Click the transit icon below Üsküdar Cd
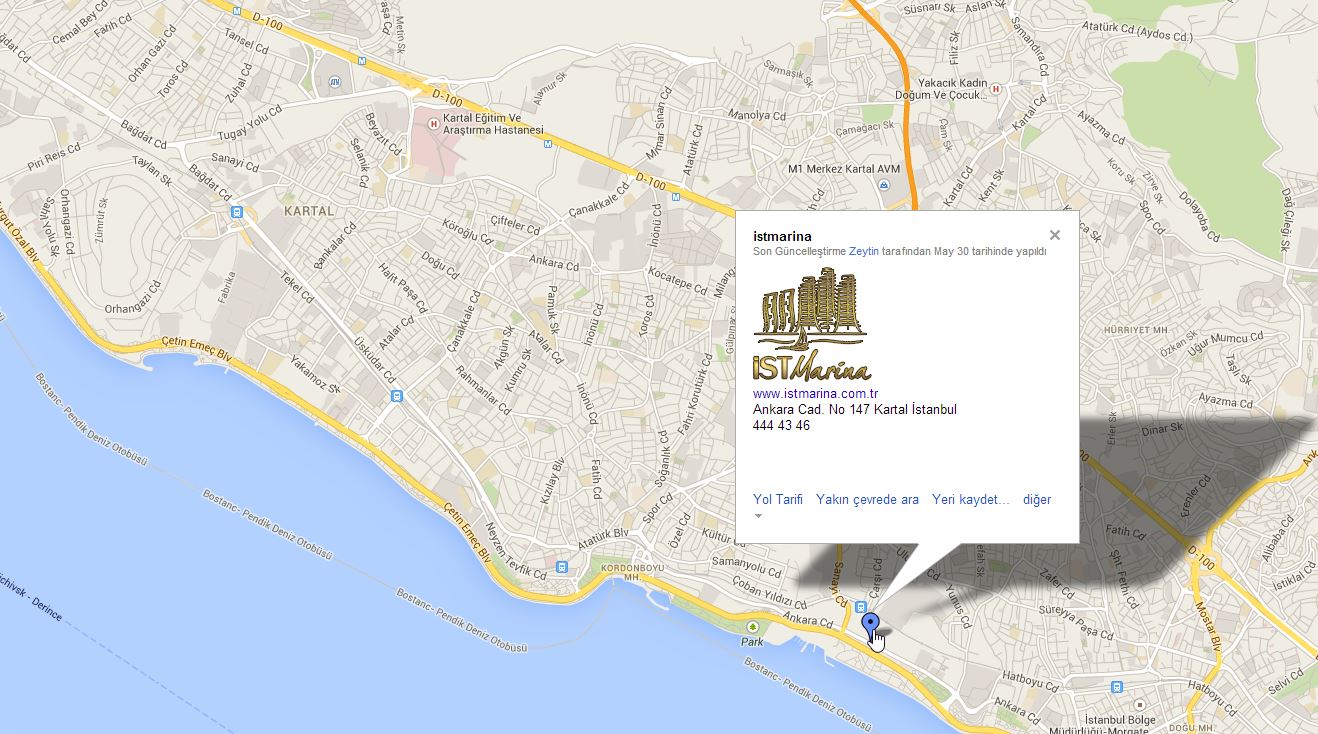 tap(397, 396)
